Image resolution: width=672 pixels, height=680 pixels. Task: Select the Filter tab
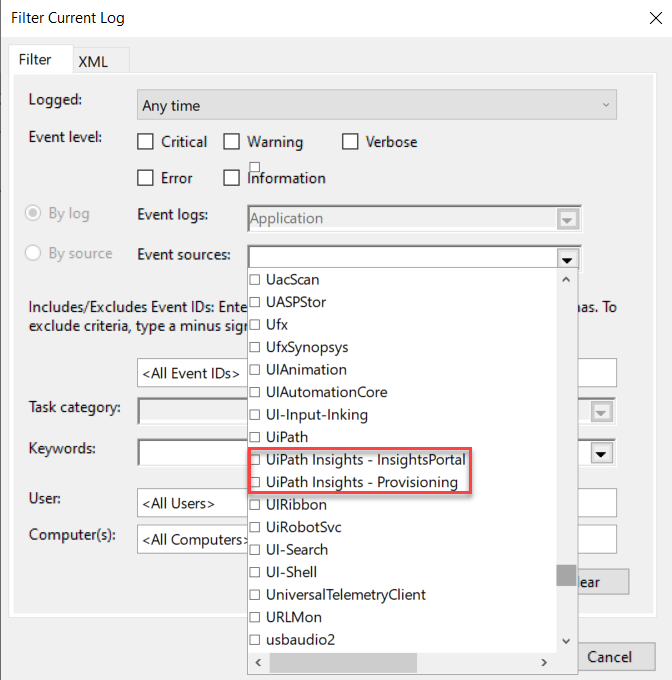[35, 59]
